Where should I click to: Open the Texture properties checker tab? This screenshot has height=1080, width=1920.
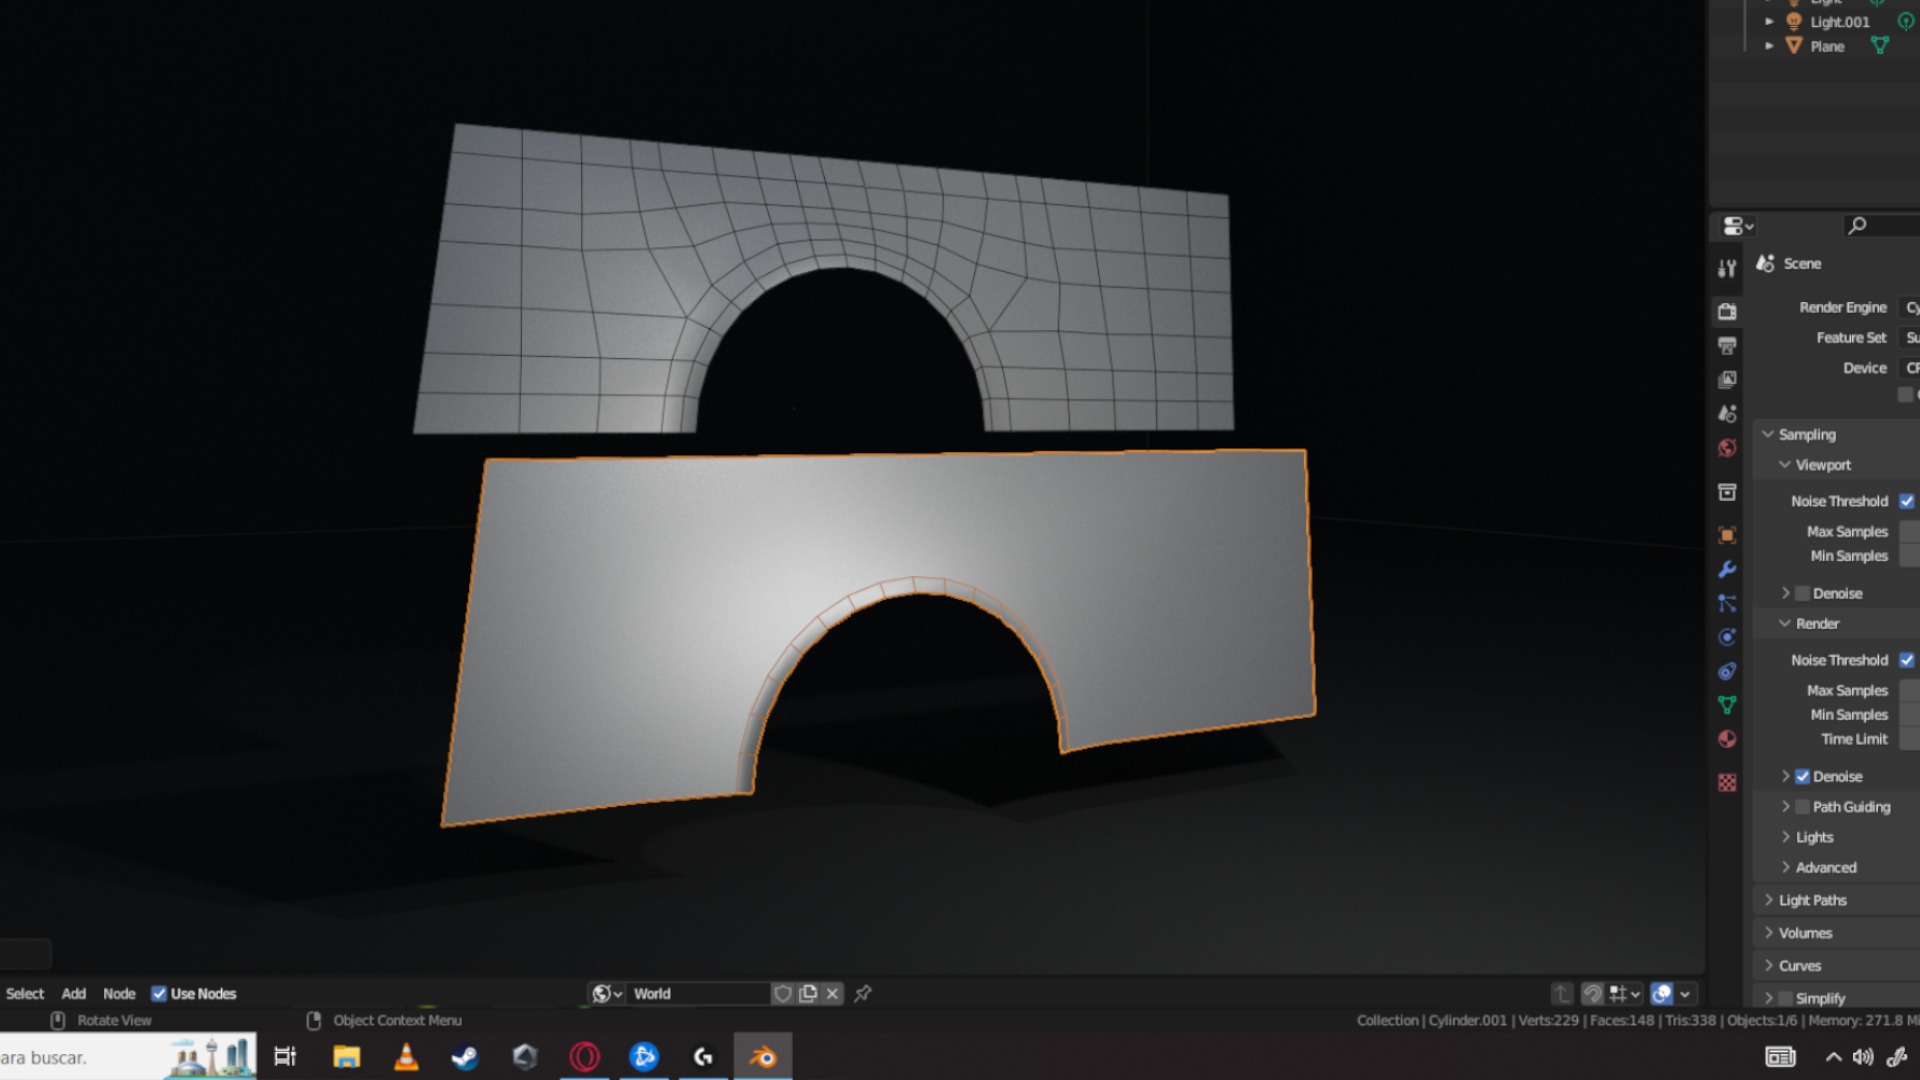[x=1727, y=783]
